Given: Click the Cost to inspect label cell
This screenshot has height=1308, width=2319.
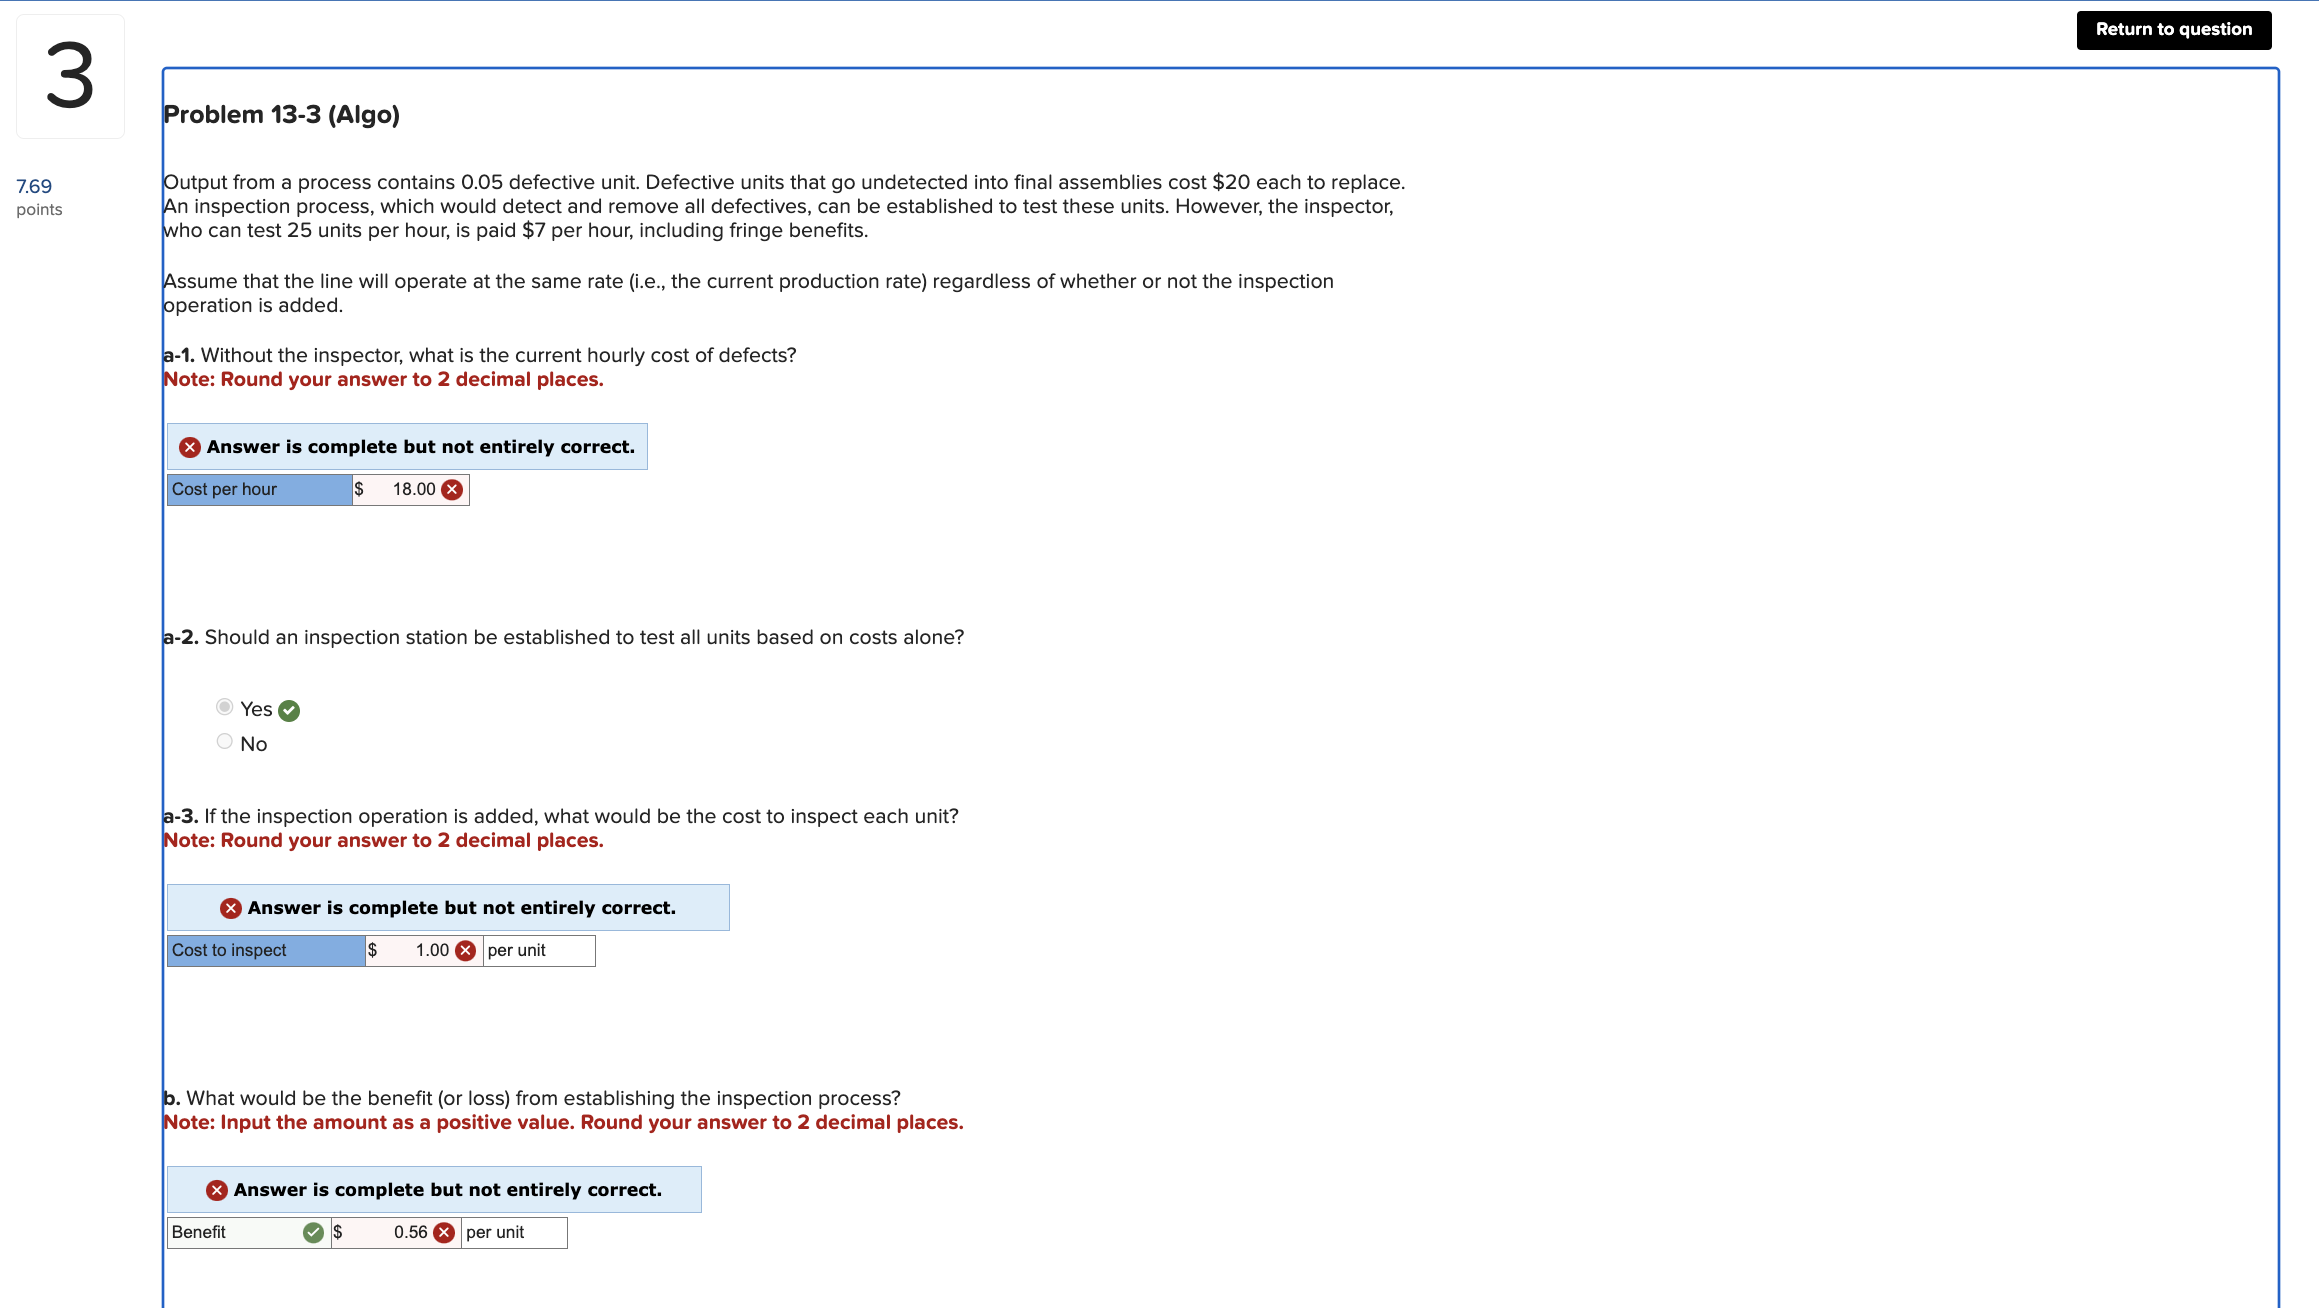Looking at the screenshot, I should coord(264,950).
